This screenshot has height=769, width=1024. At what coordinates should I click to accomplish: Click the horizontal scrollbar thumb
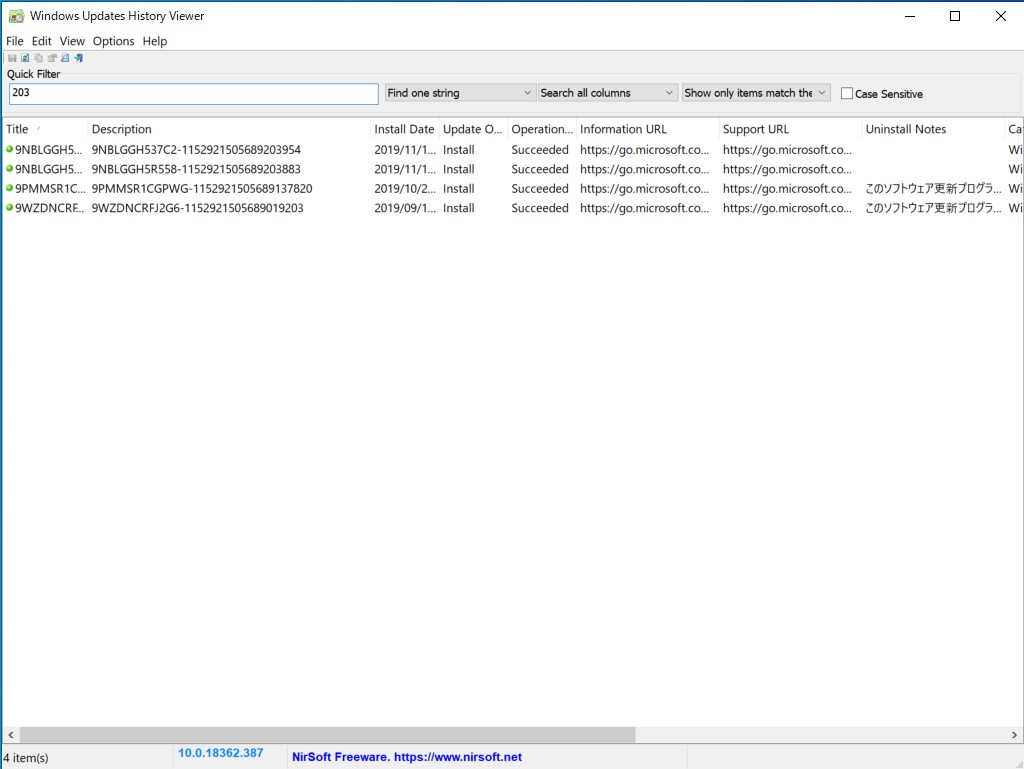[x=327, y=734]
